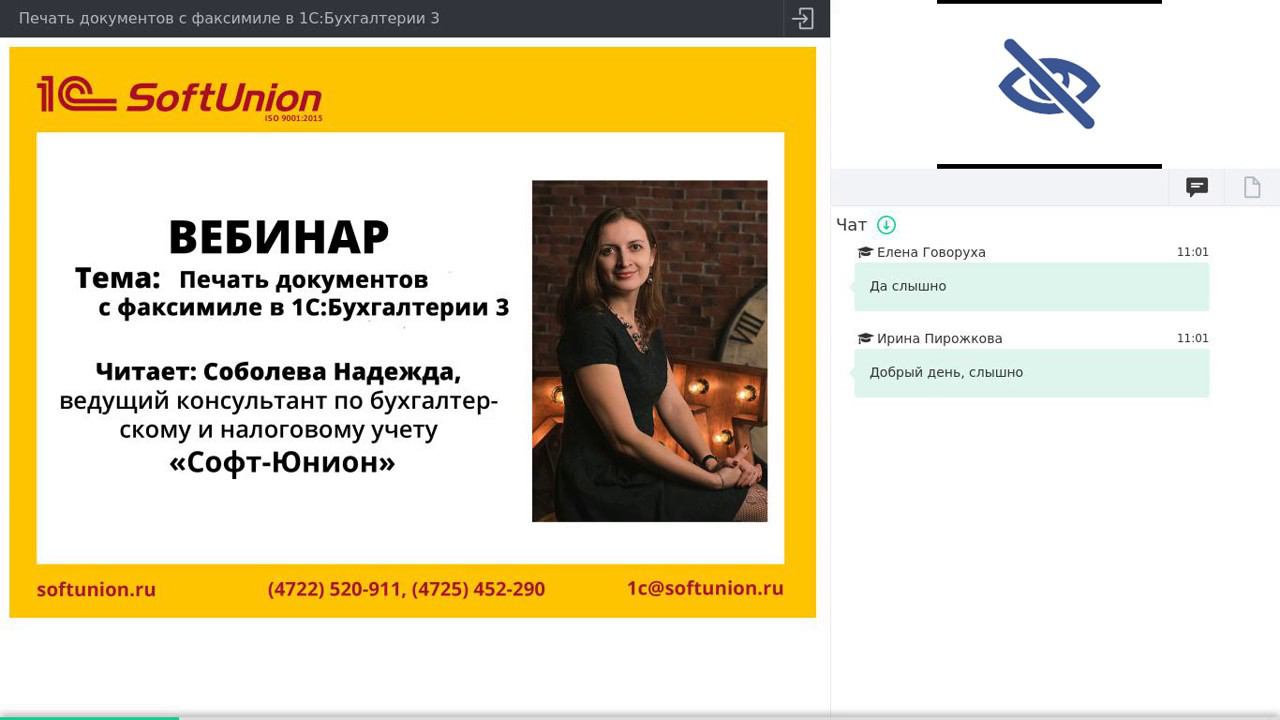Toggle the crossed-out eye video visibility icon
Viewport: 1280px width, 720px height.
1049,84
